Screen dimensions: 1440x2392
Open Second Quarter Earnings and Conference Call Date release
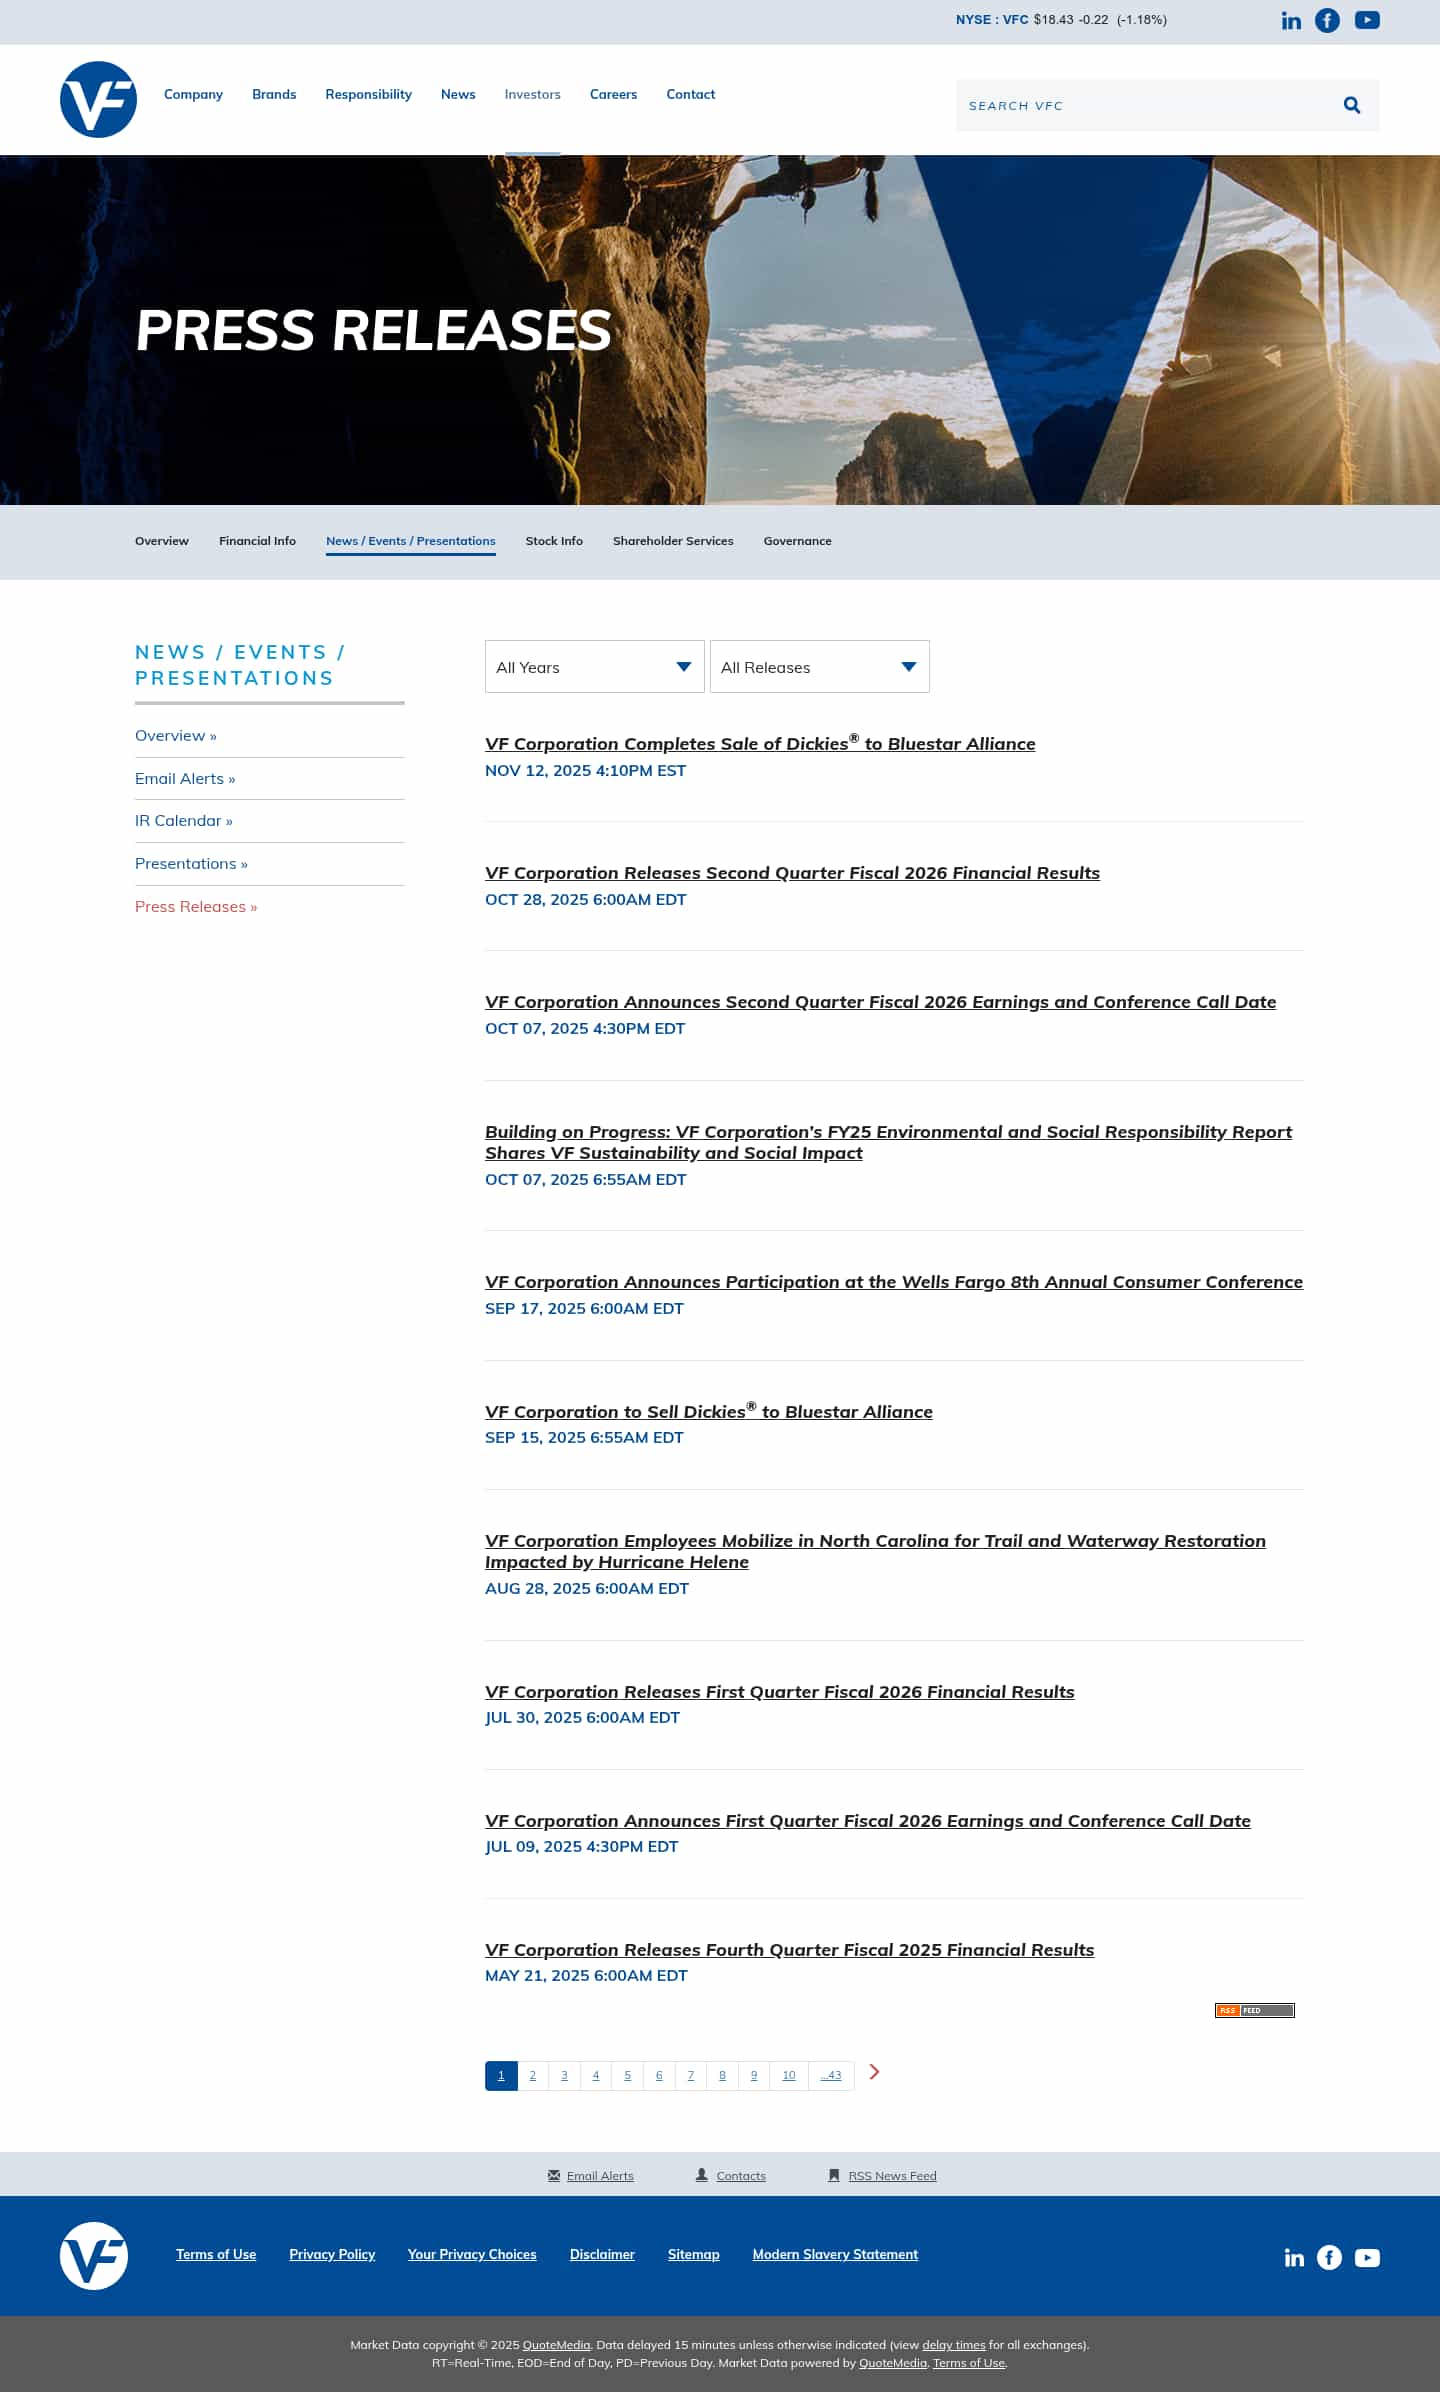pos(880,1002)
